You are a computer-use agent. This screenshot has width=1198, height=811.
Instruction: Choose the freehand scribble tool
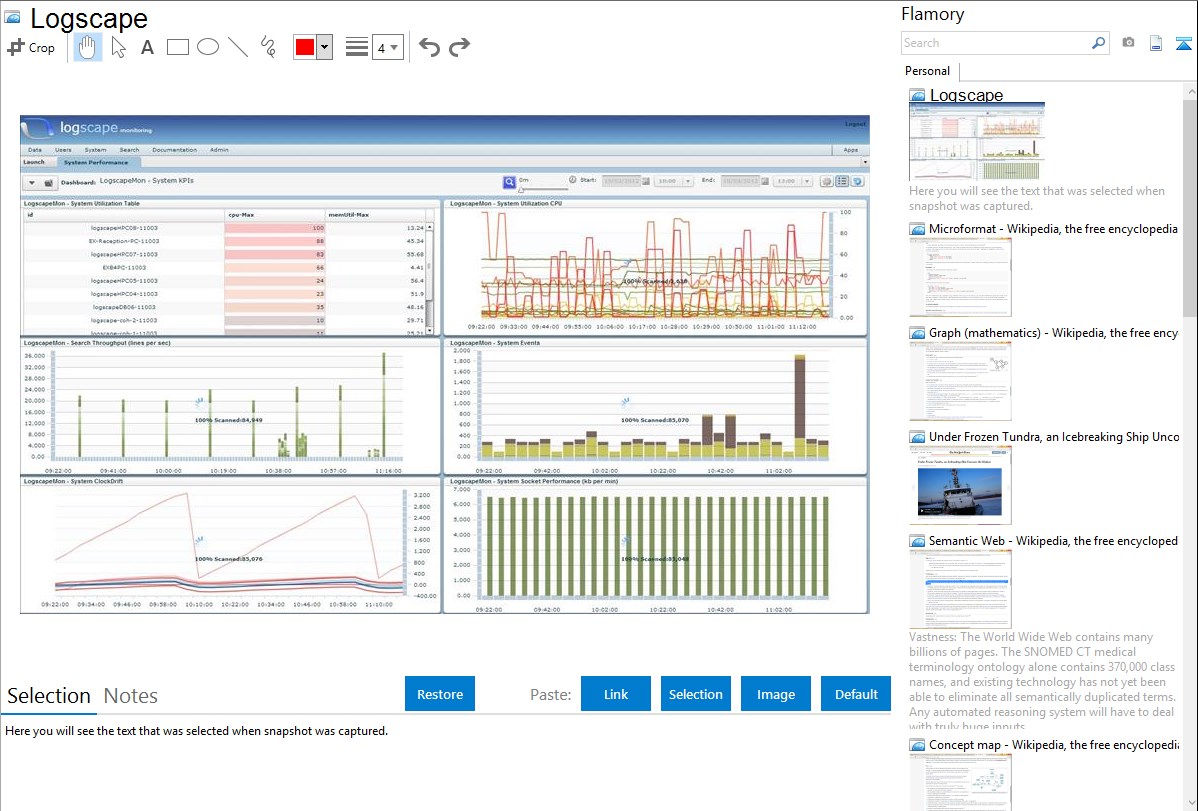coord(268,47)
